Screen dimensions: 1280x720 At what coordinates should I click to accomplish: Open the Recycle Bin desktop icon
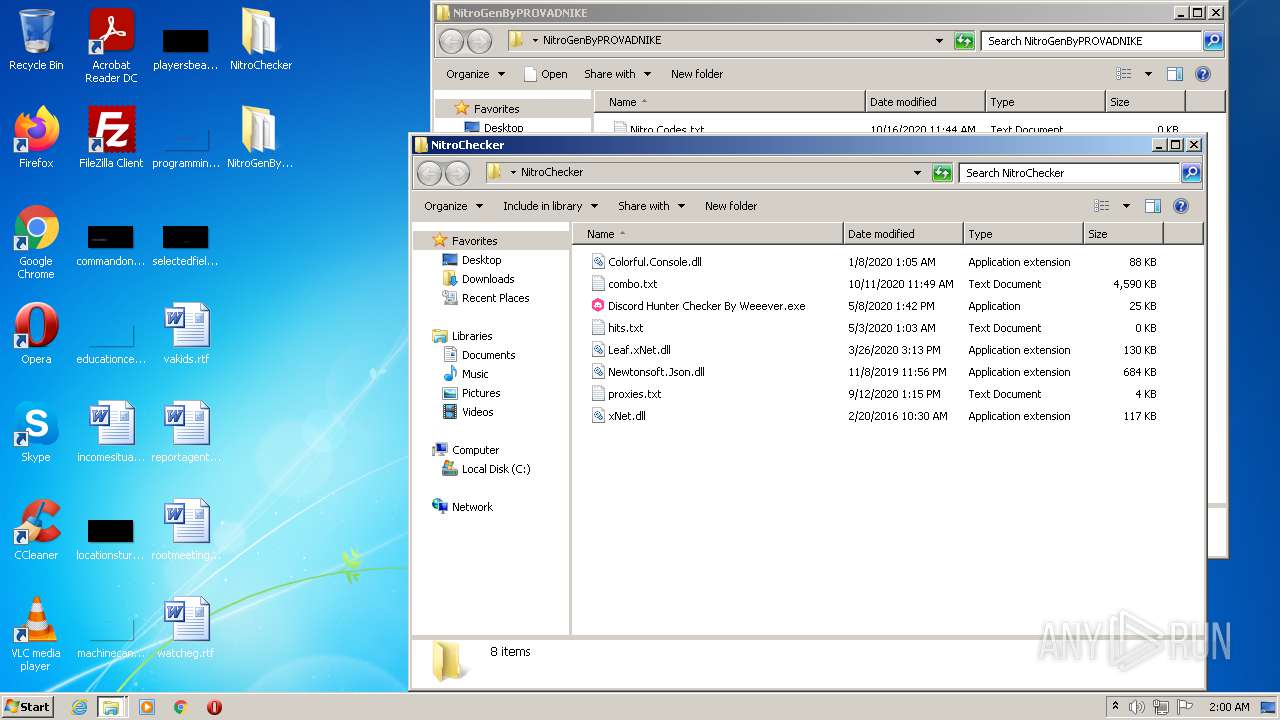coord(36,40)
